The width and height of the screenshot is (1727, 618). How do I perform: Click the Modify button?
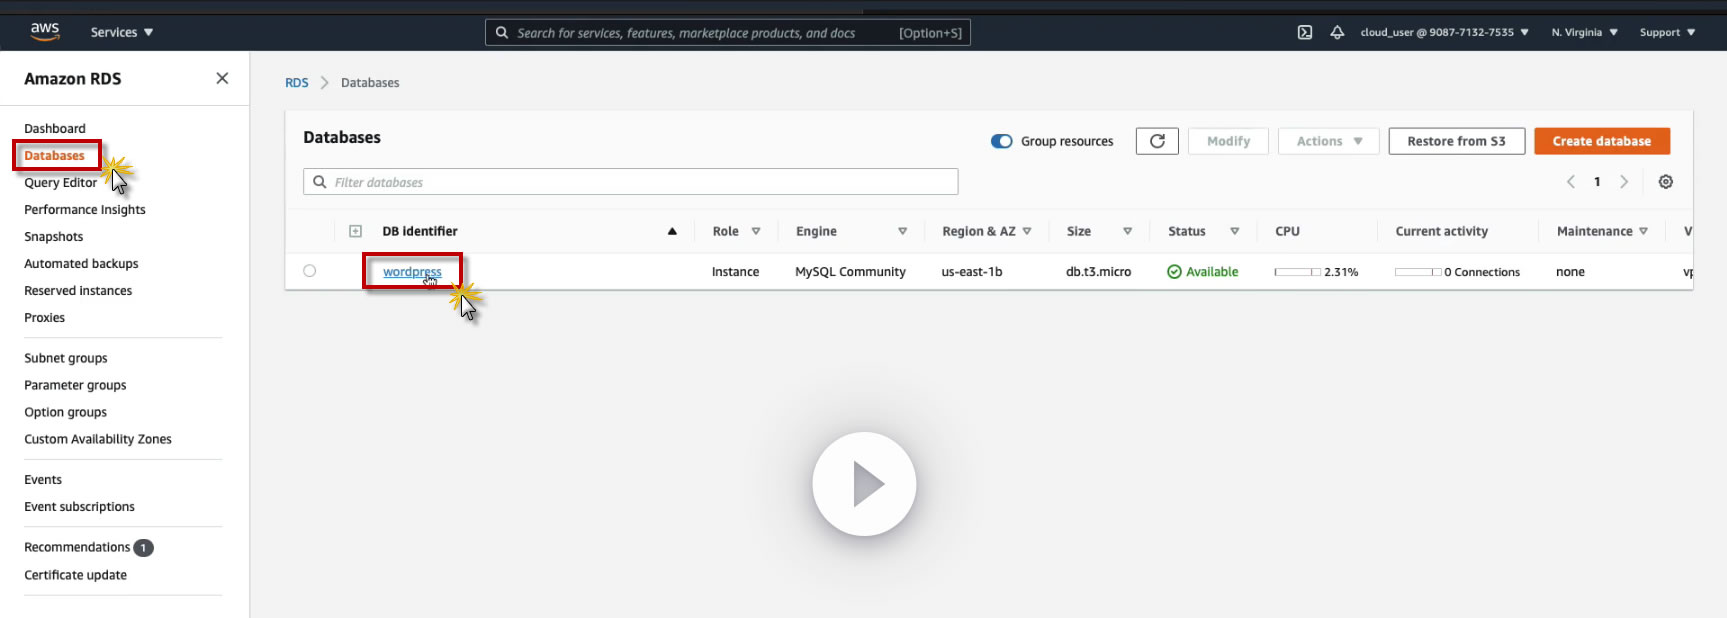coord(1228,141)
